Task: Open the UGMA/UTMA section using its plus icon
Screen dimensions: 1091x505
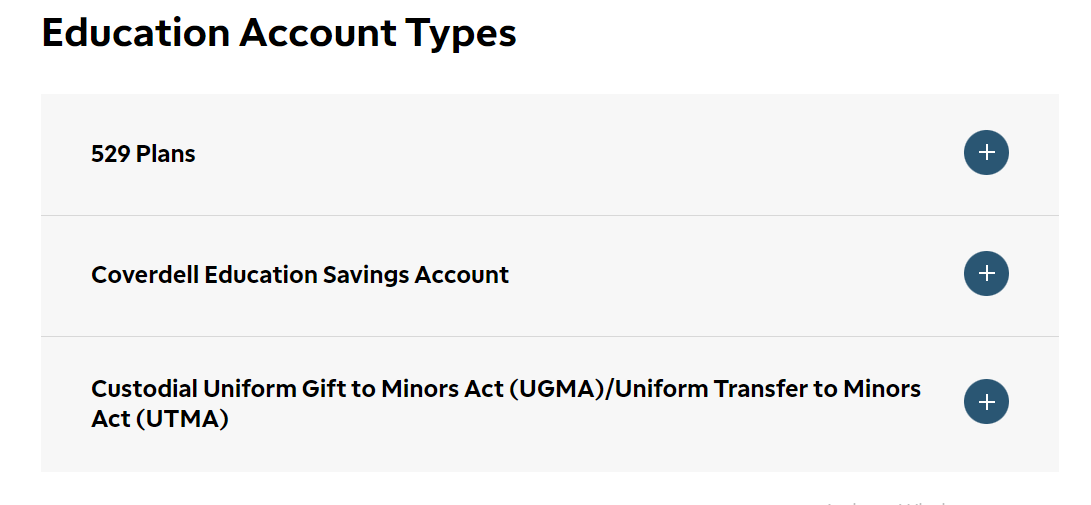Action: pos(986,401)
